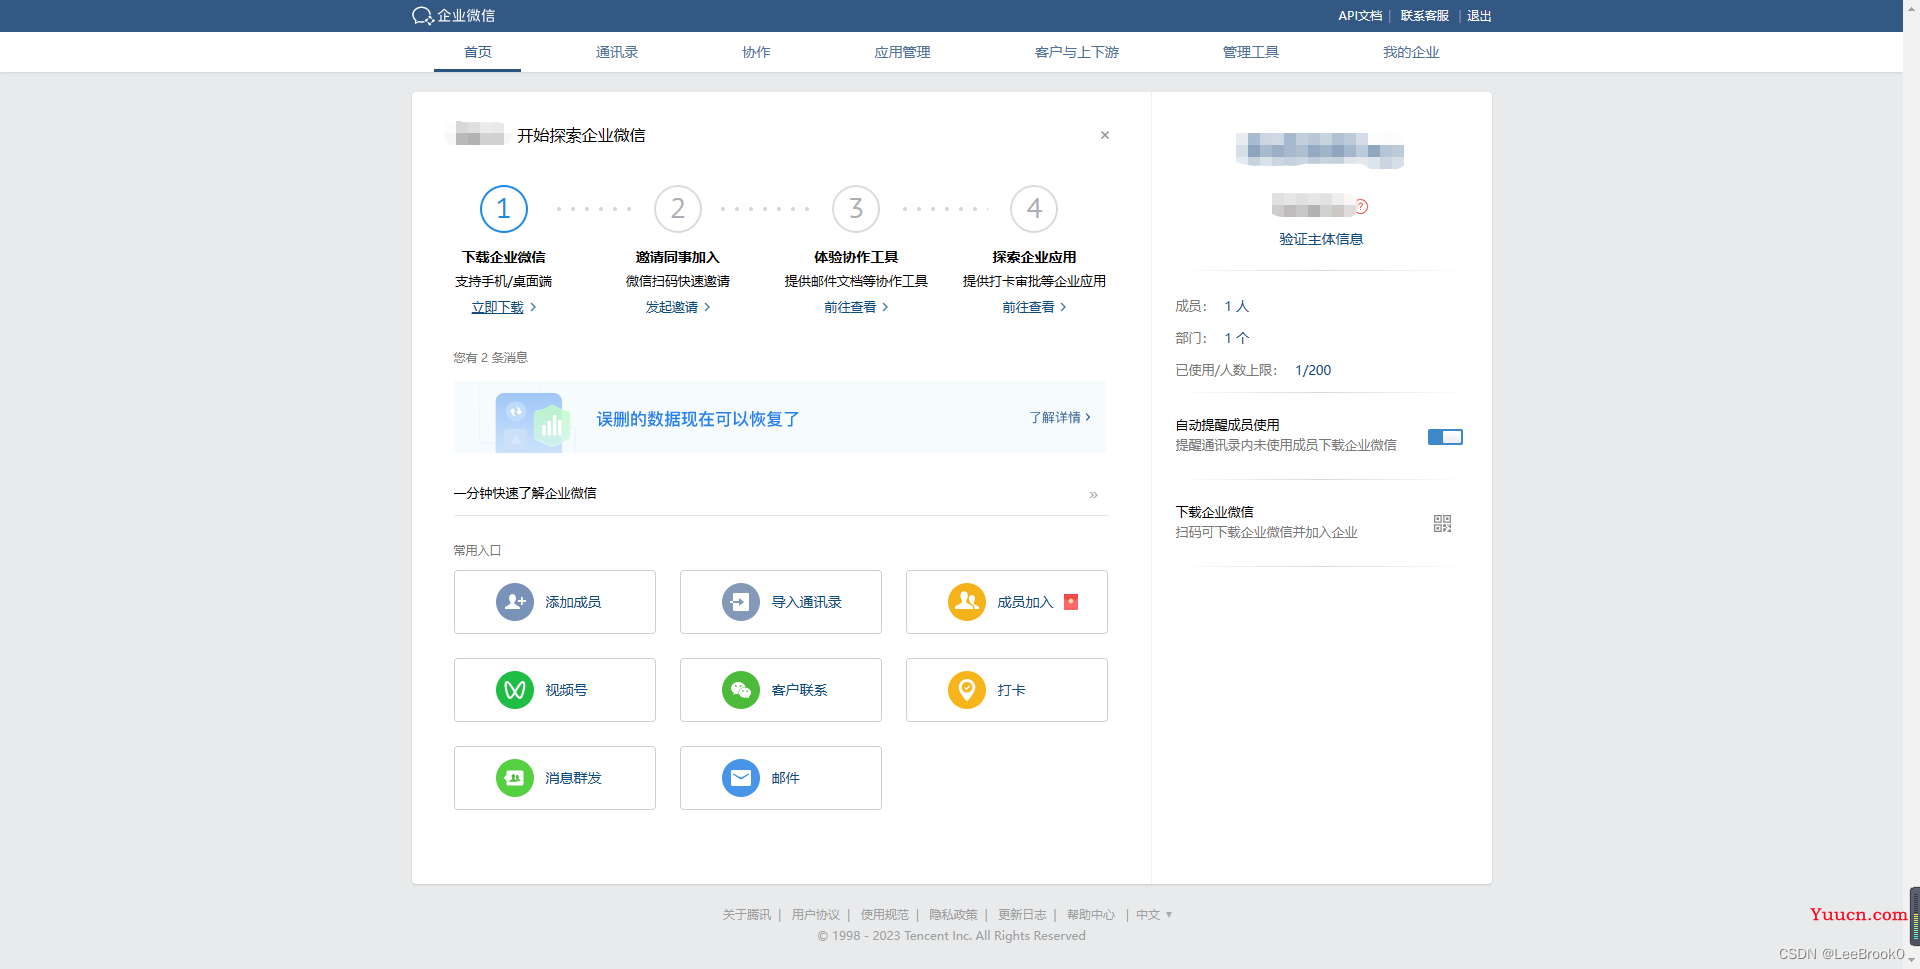Select step 3 circle 体验协作工具

click(x=856, y=209)
